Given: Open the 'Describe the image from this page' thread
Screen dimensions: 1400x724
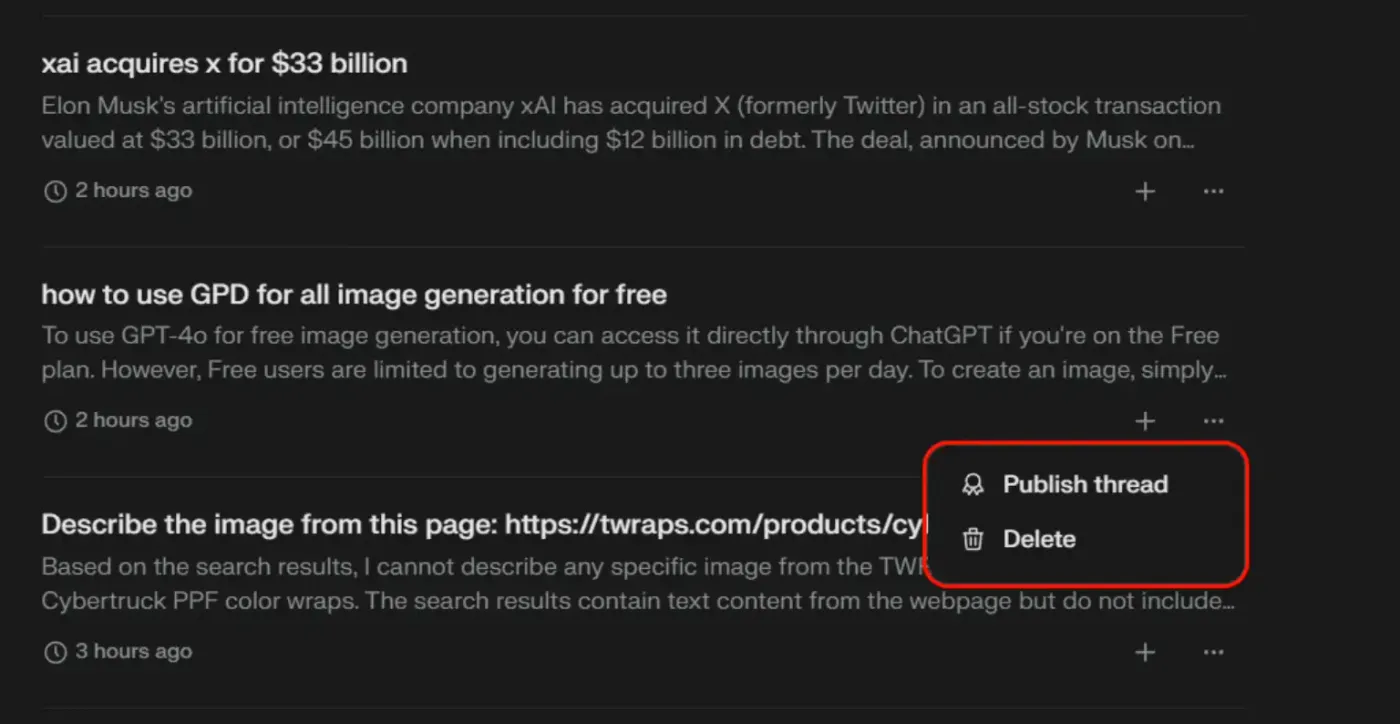Looking at the screenshot, I should [x=485, y=525].
